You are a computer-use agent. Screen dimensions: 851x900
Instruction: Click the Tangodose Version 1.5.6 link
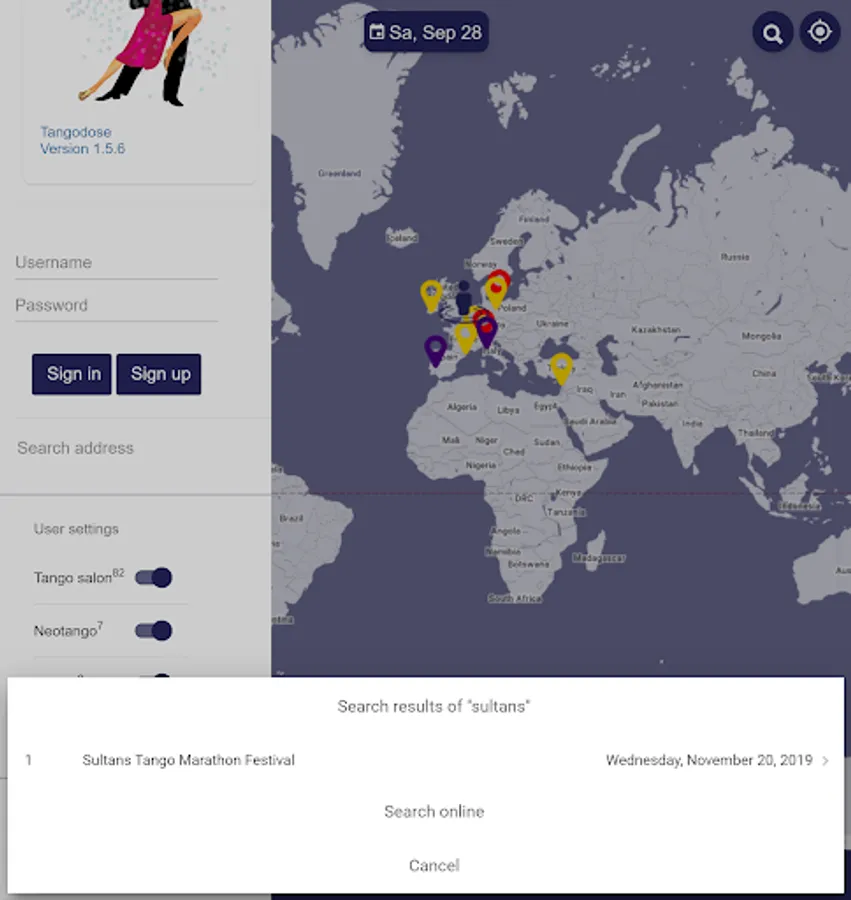(82, 141)
